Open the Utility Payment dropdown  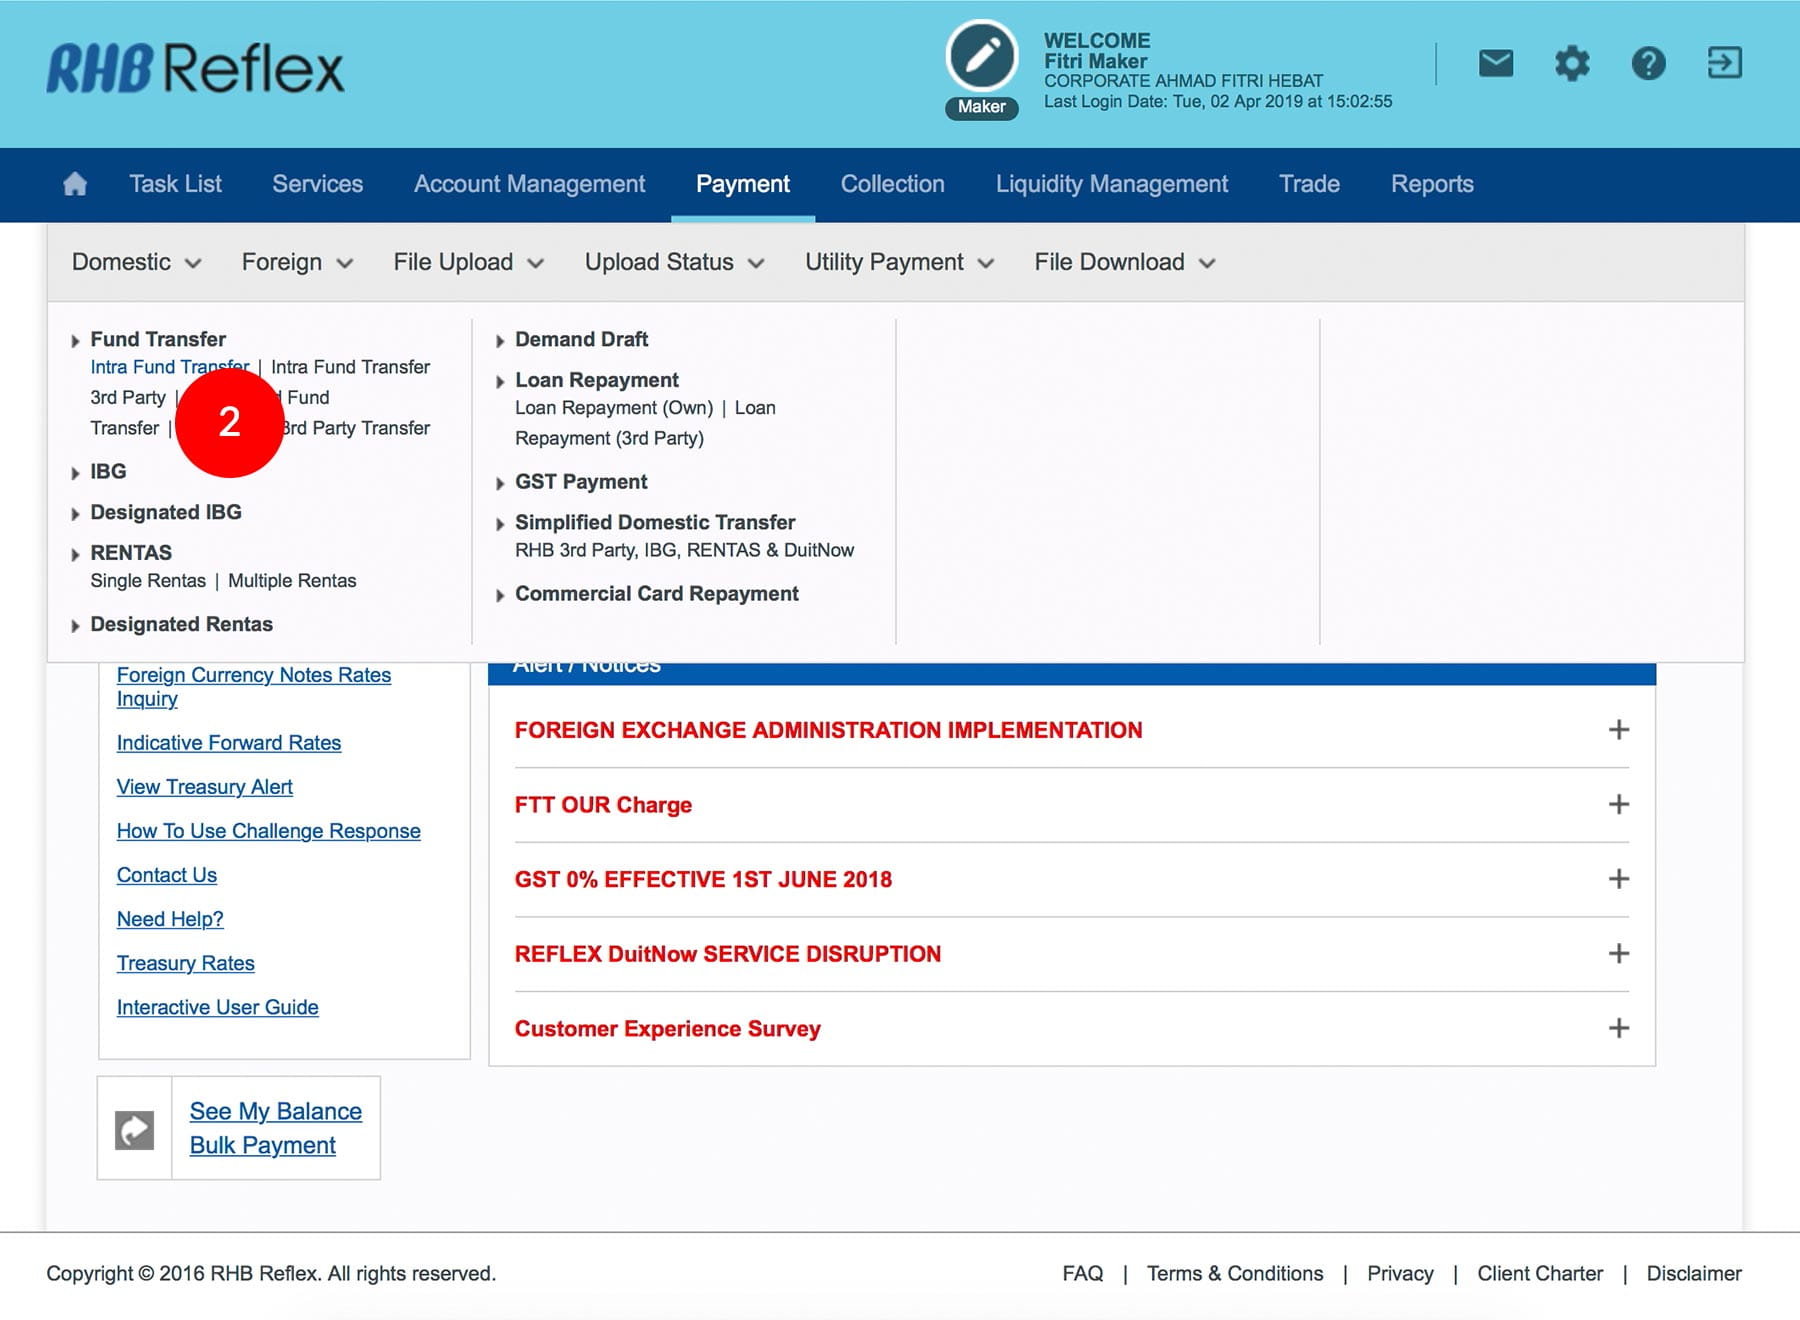point(899,262)
